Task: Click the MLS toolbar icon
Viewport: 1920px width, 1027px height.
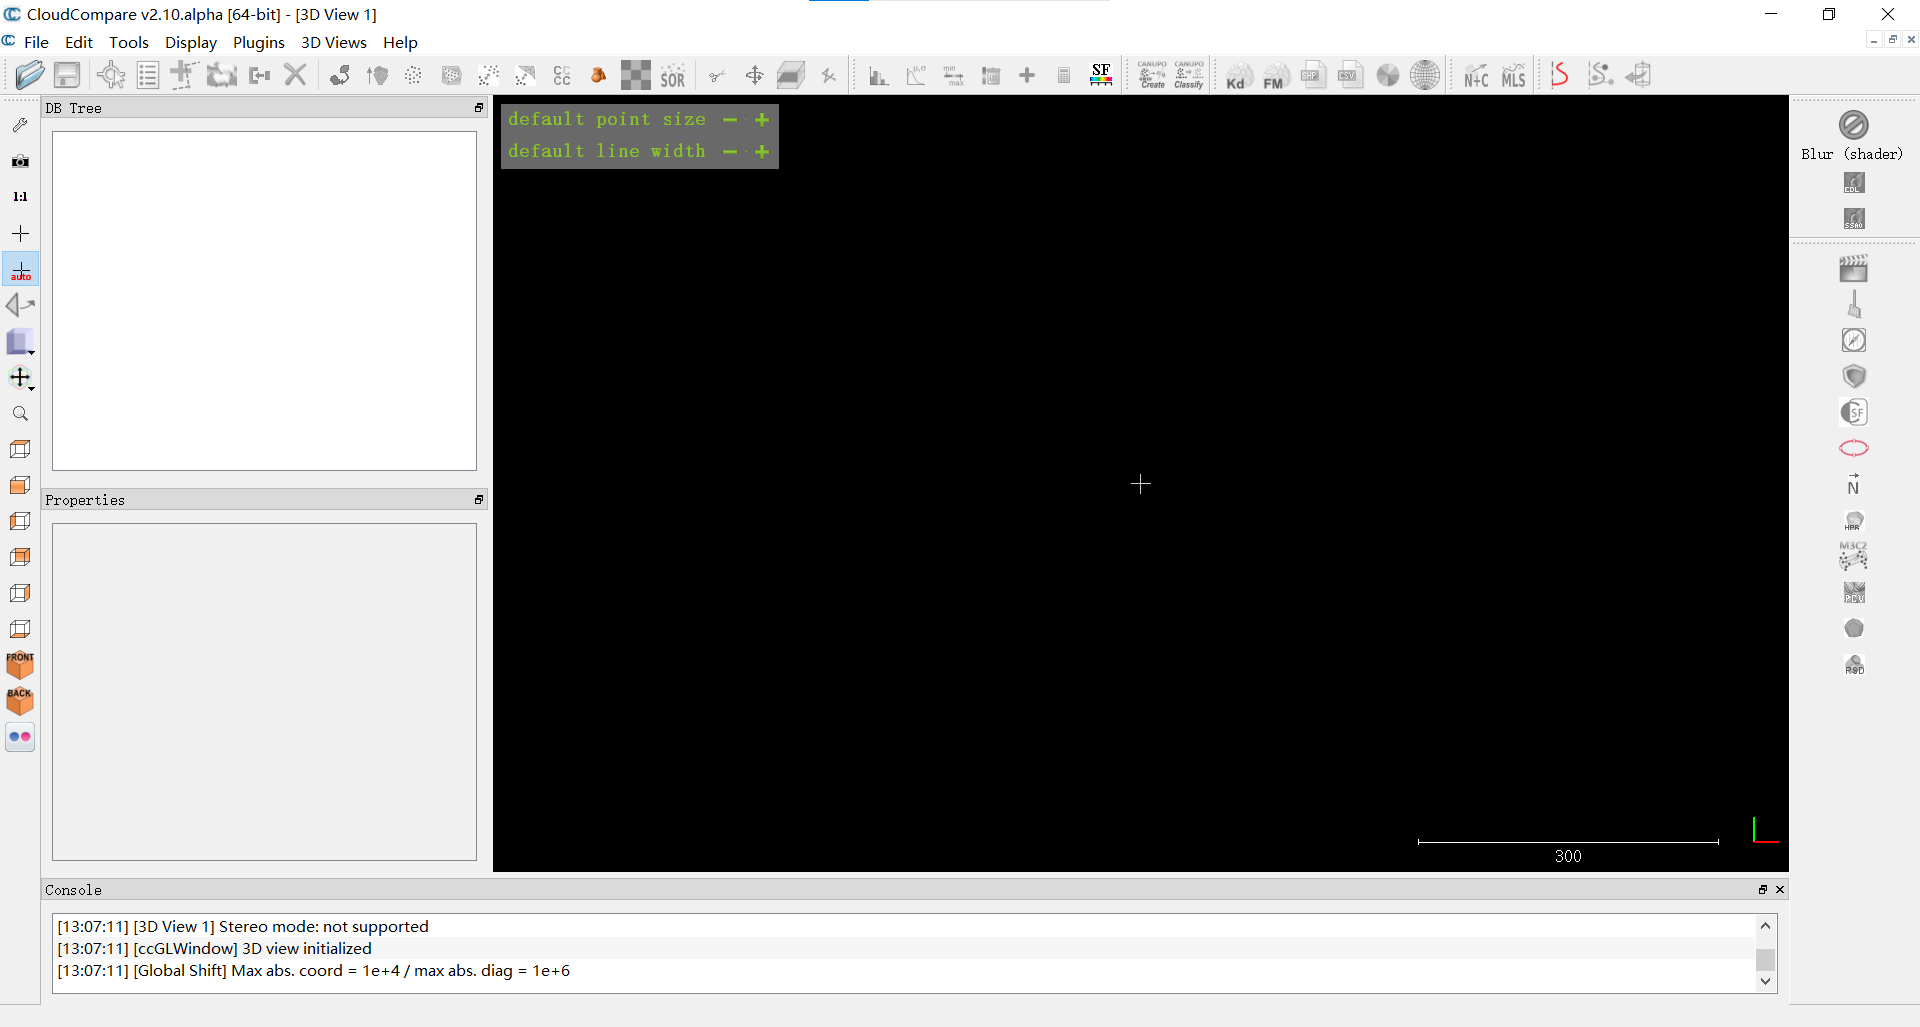Action: pos(1514,75)
